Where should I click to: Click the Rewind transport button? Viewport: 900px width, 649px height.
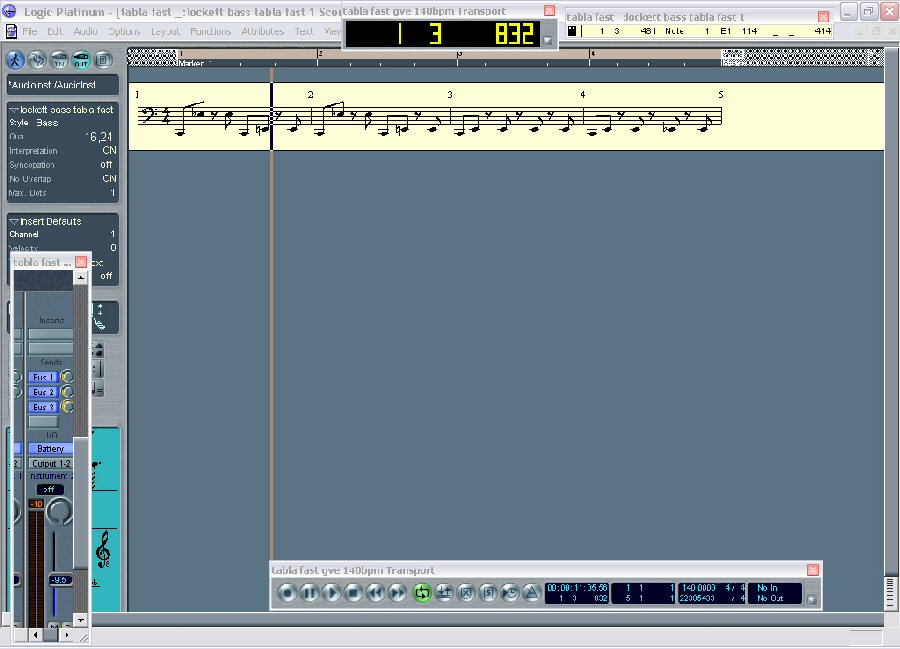click(376, 593)
